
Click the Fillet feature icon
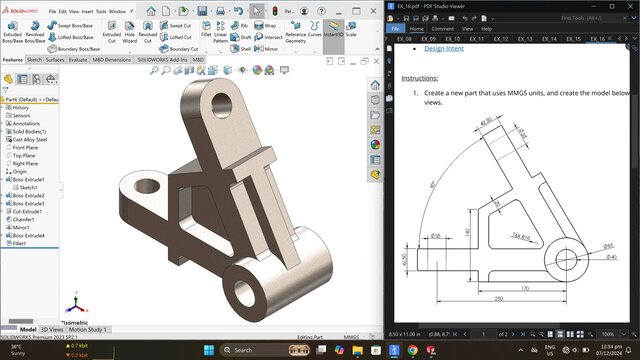pyautogui.click(x=206, y=29)
